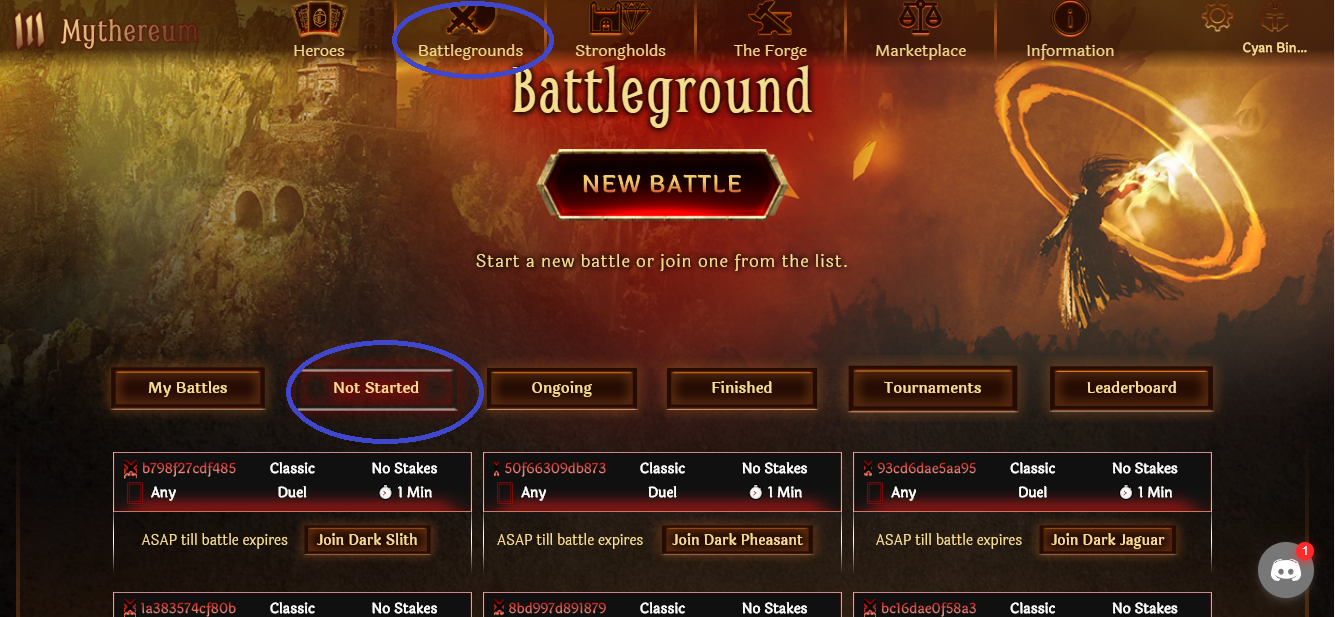Open the Heroes cards icon

(x=318, y=20)
